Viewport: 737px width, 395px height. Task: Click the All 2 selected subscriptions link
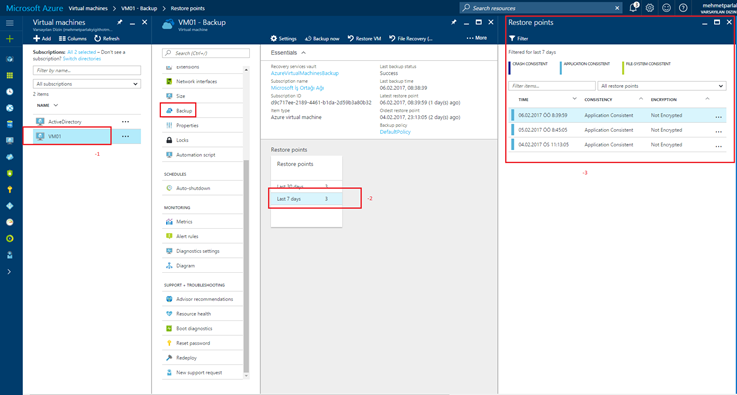click(81, 52)
